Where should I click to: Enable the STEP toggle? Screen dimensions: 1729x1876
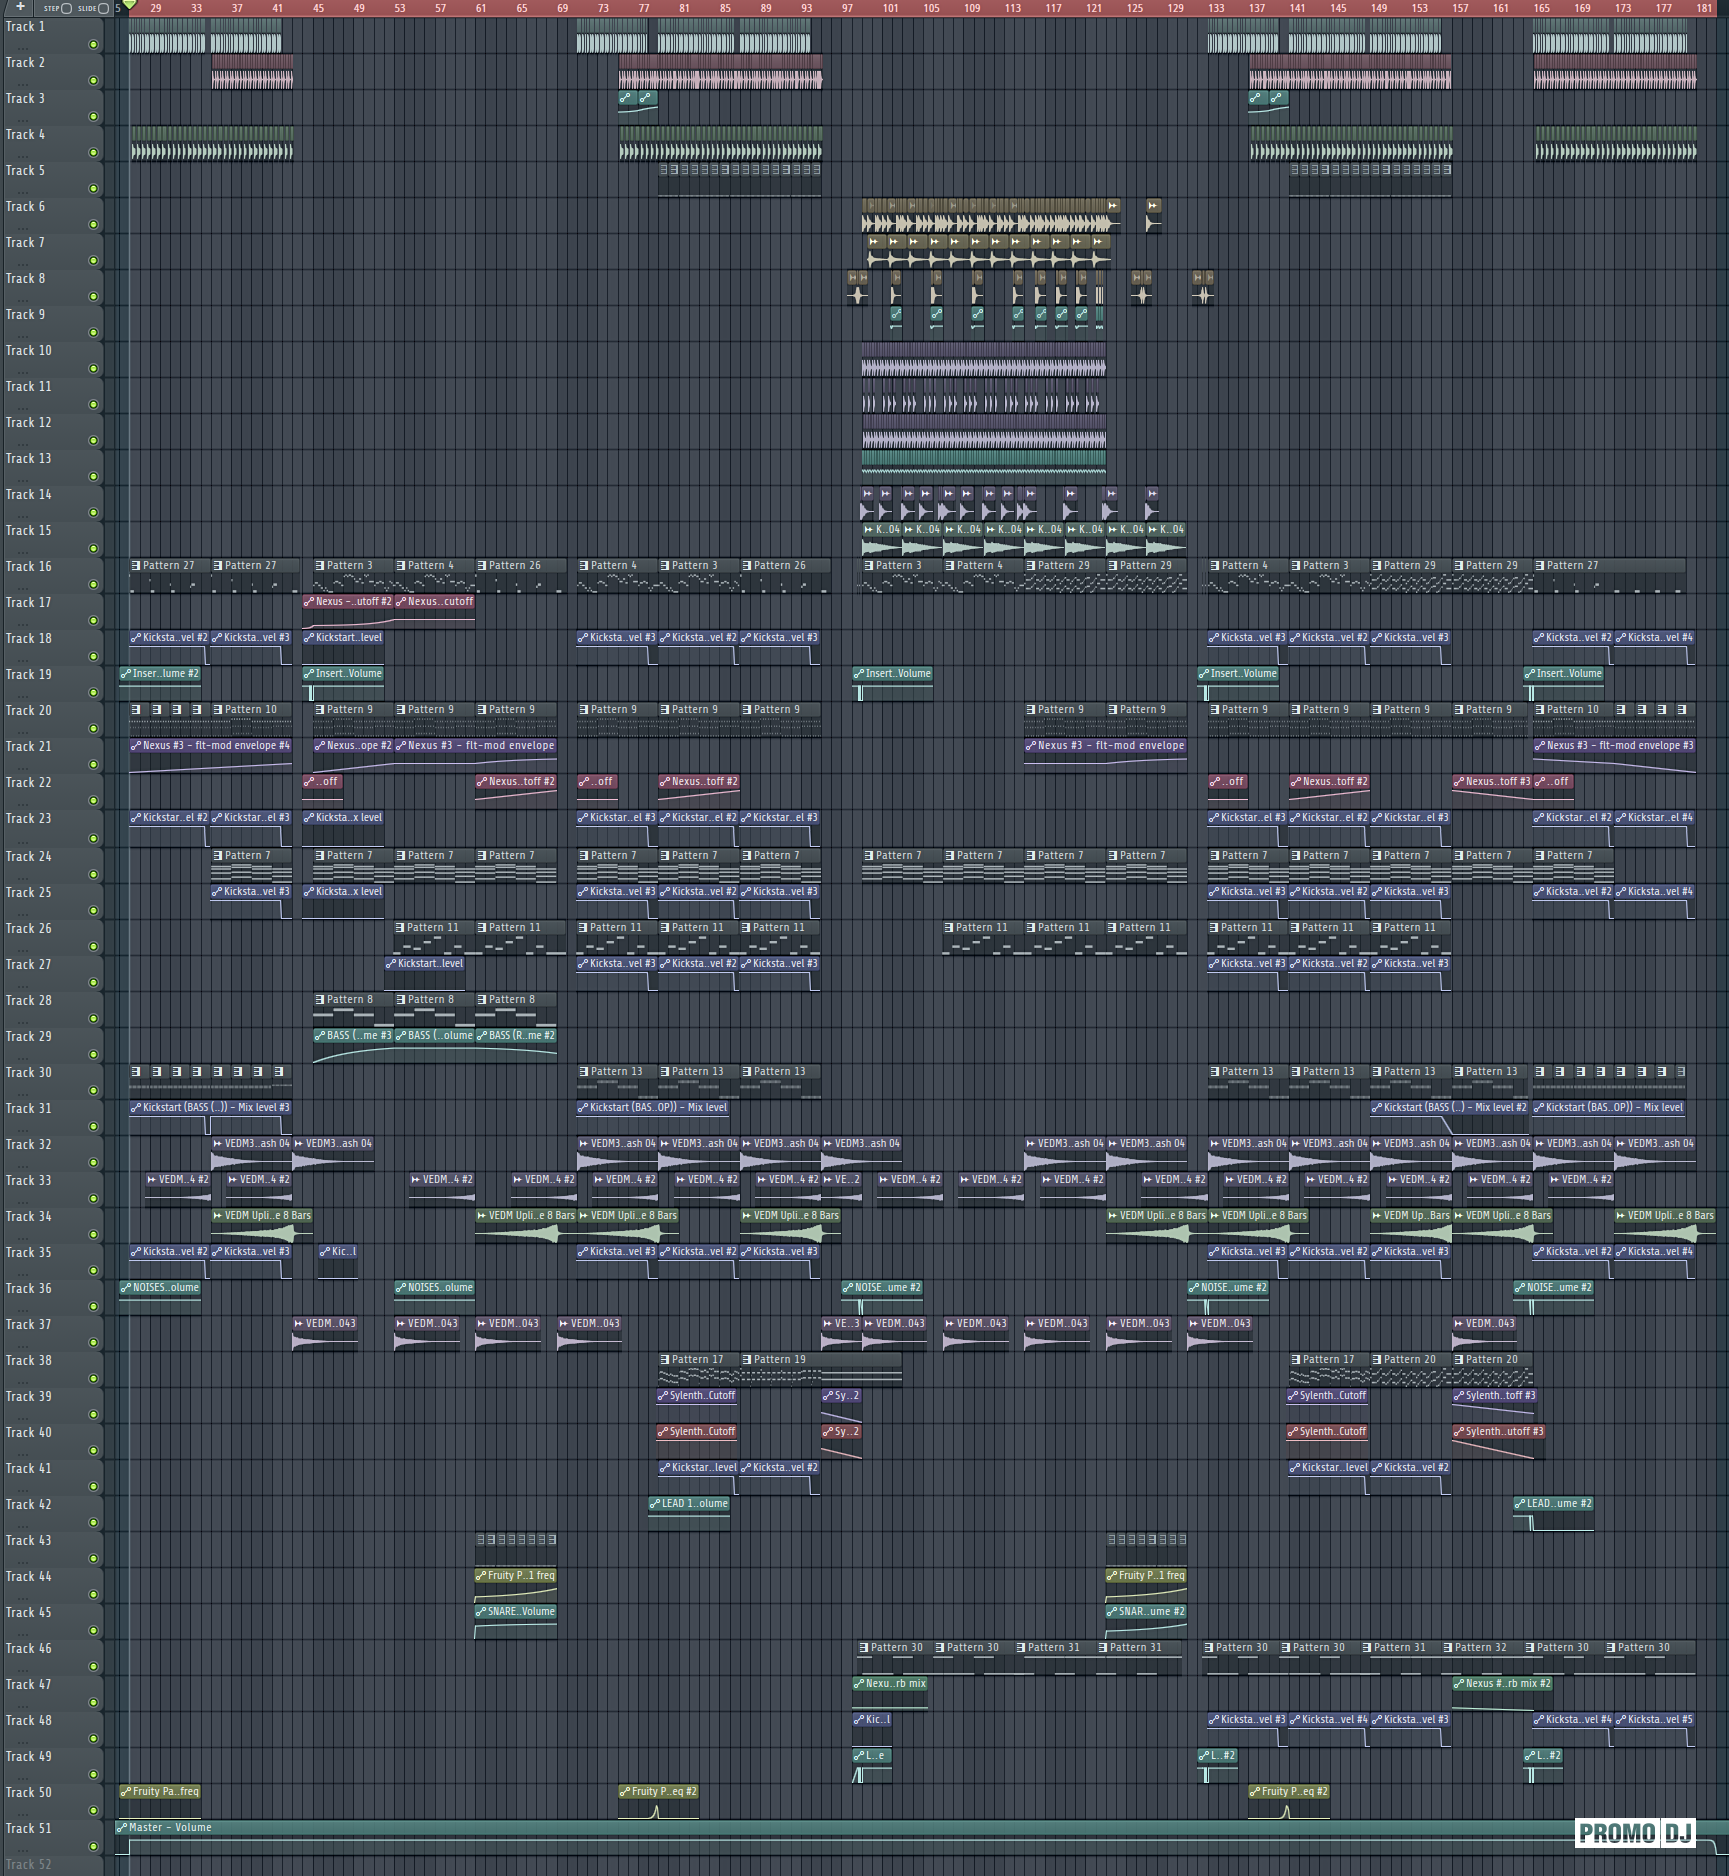pos(66,8)
